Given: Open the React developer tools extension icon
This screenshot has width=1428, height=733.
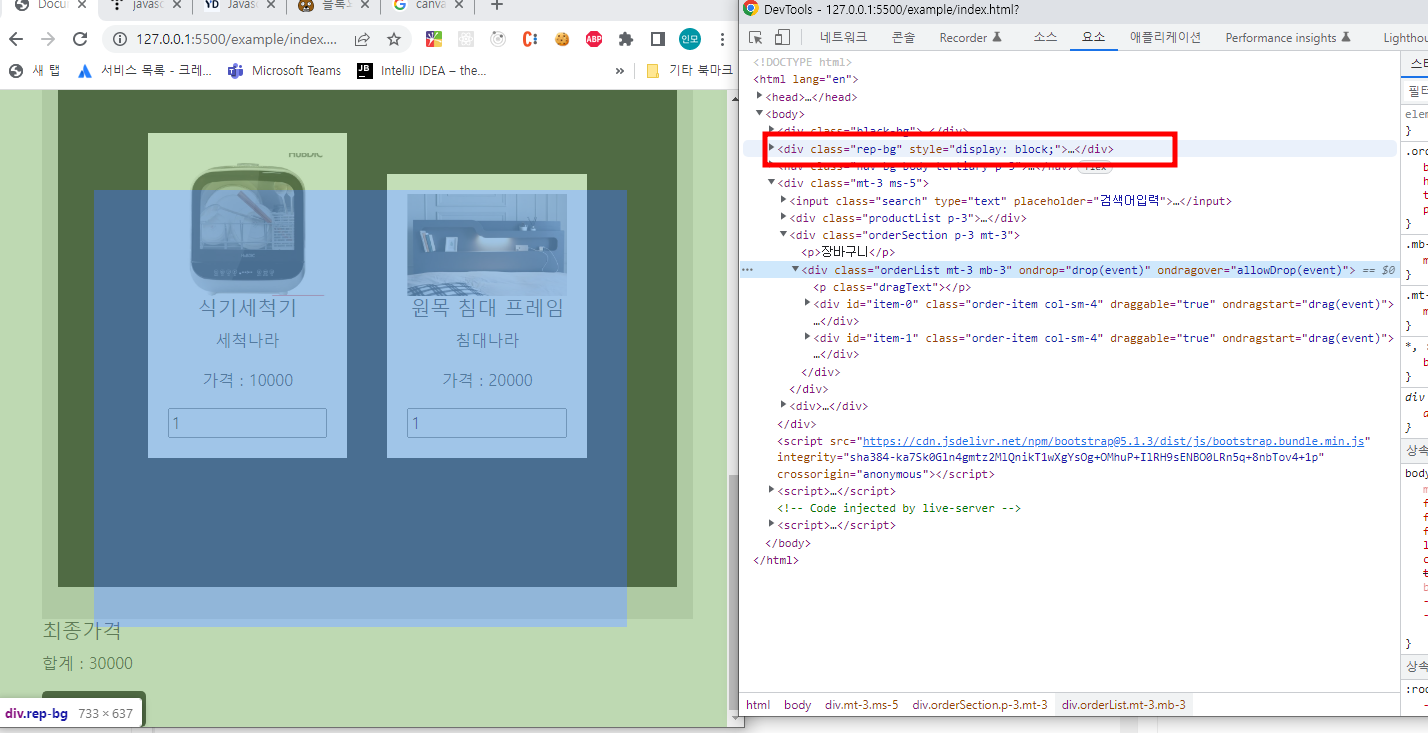Looking at the screenshot, I should (x=466, y=40).
